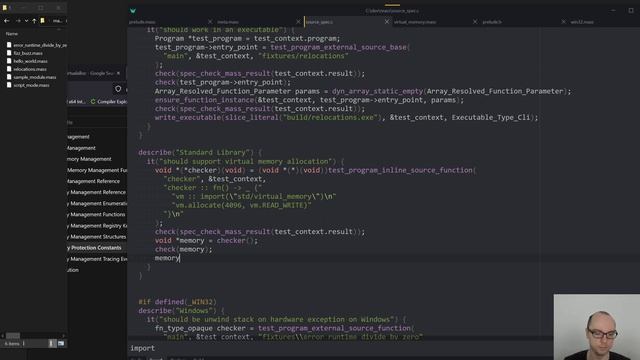Select fizz_buzz.mass in File Explorer

coord(24,53)
